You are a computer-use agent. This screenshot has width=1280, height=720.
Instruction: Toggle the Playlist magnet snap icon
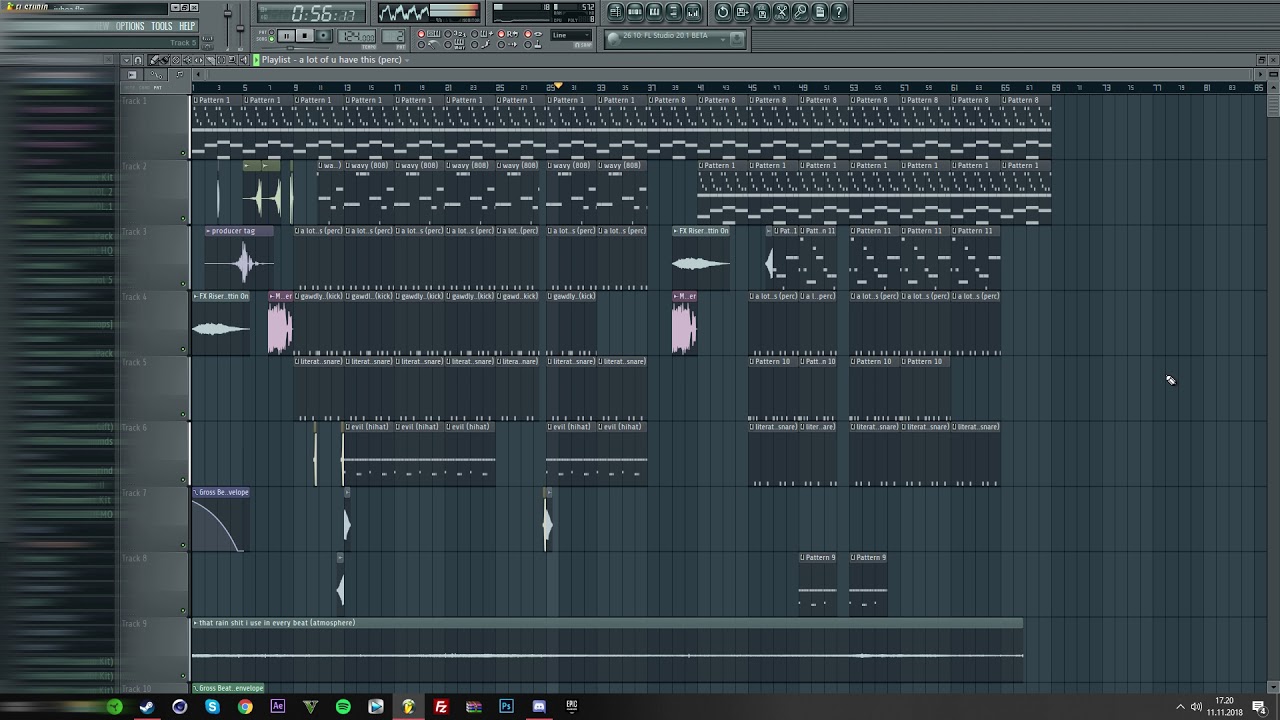point(138,60)
